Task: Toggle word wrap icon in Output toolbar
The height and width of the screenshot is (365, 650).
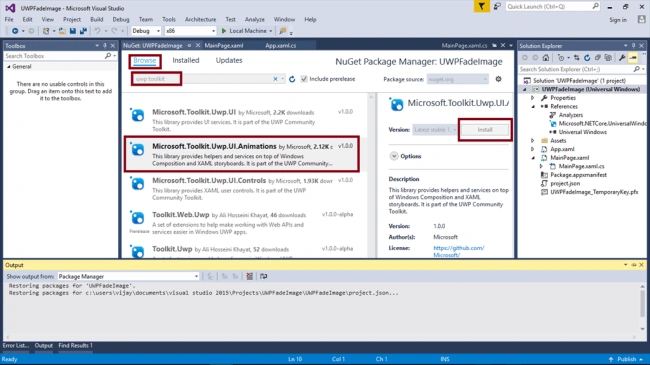Action: (x=264, y=276)
